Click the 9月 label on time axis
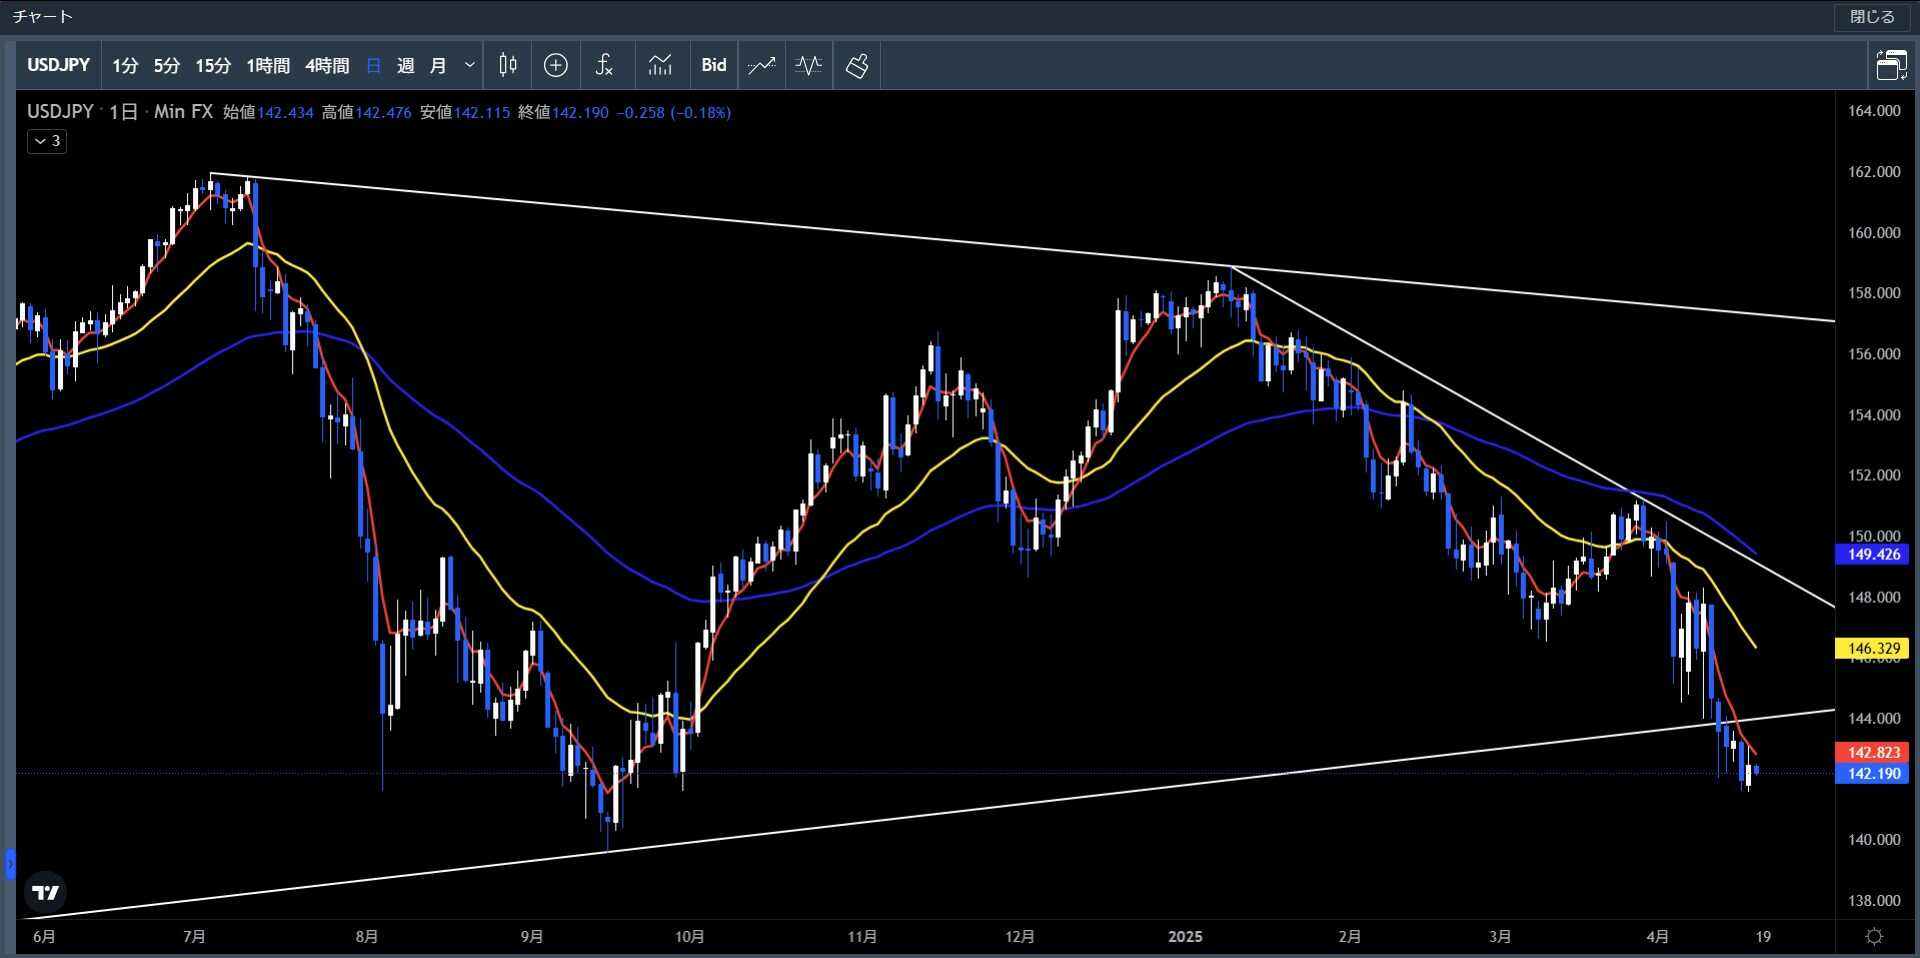 pos(531,937)
